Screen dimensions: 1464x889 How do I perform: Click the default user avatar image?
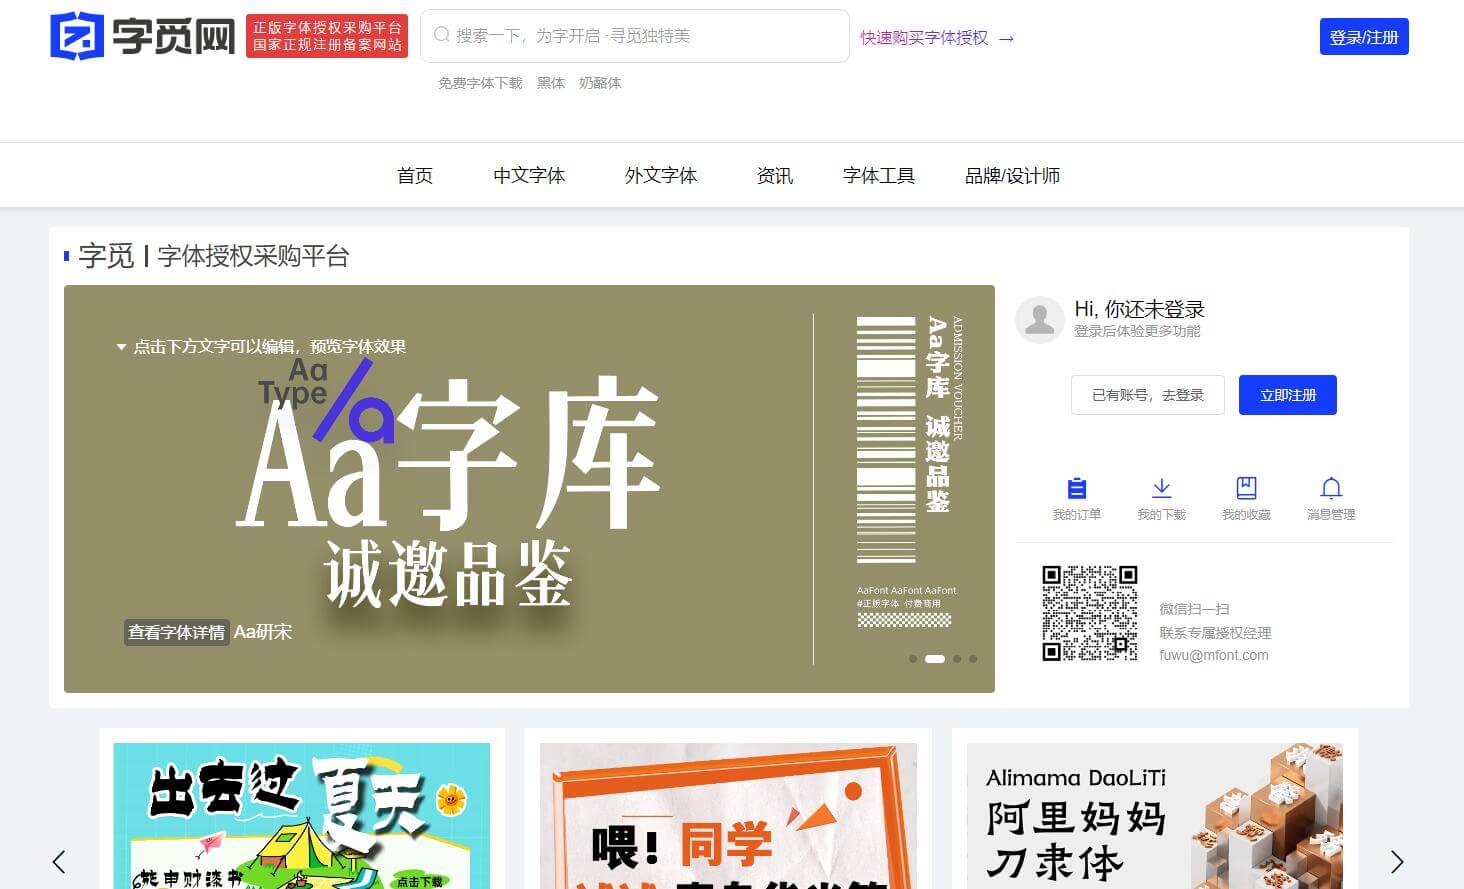(1039, 319)
